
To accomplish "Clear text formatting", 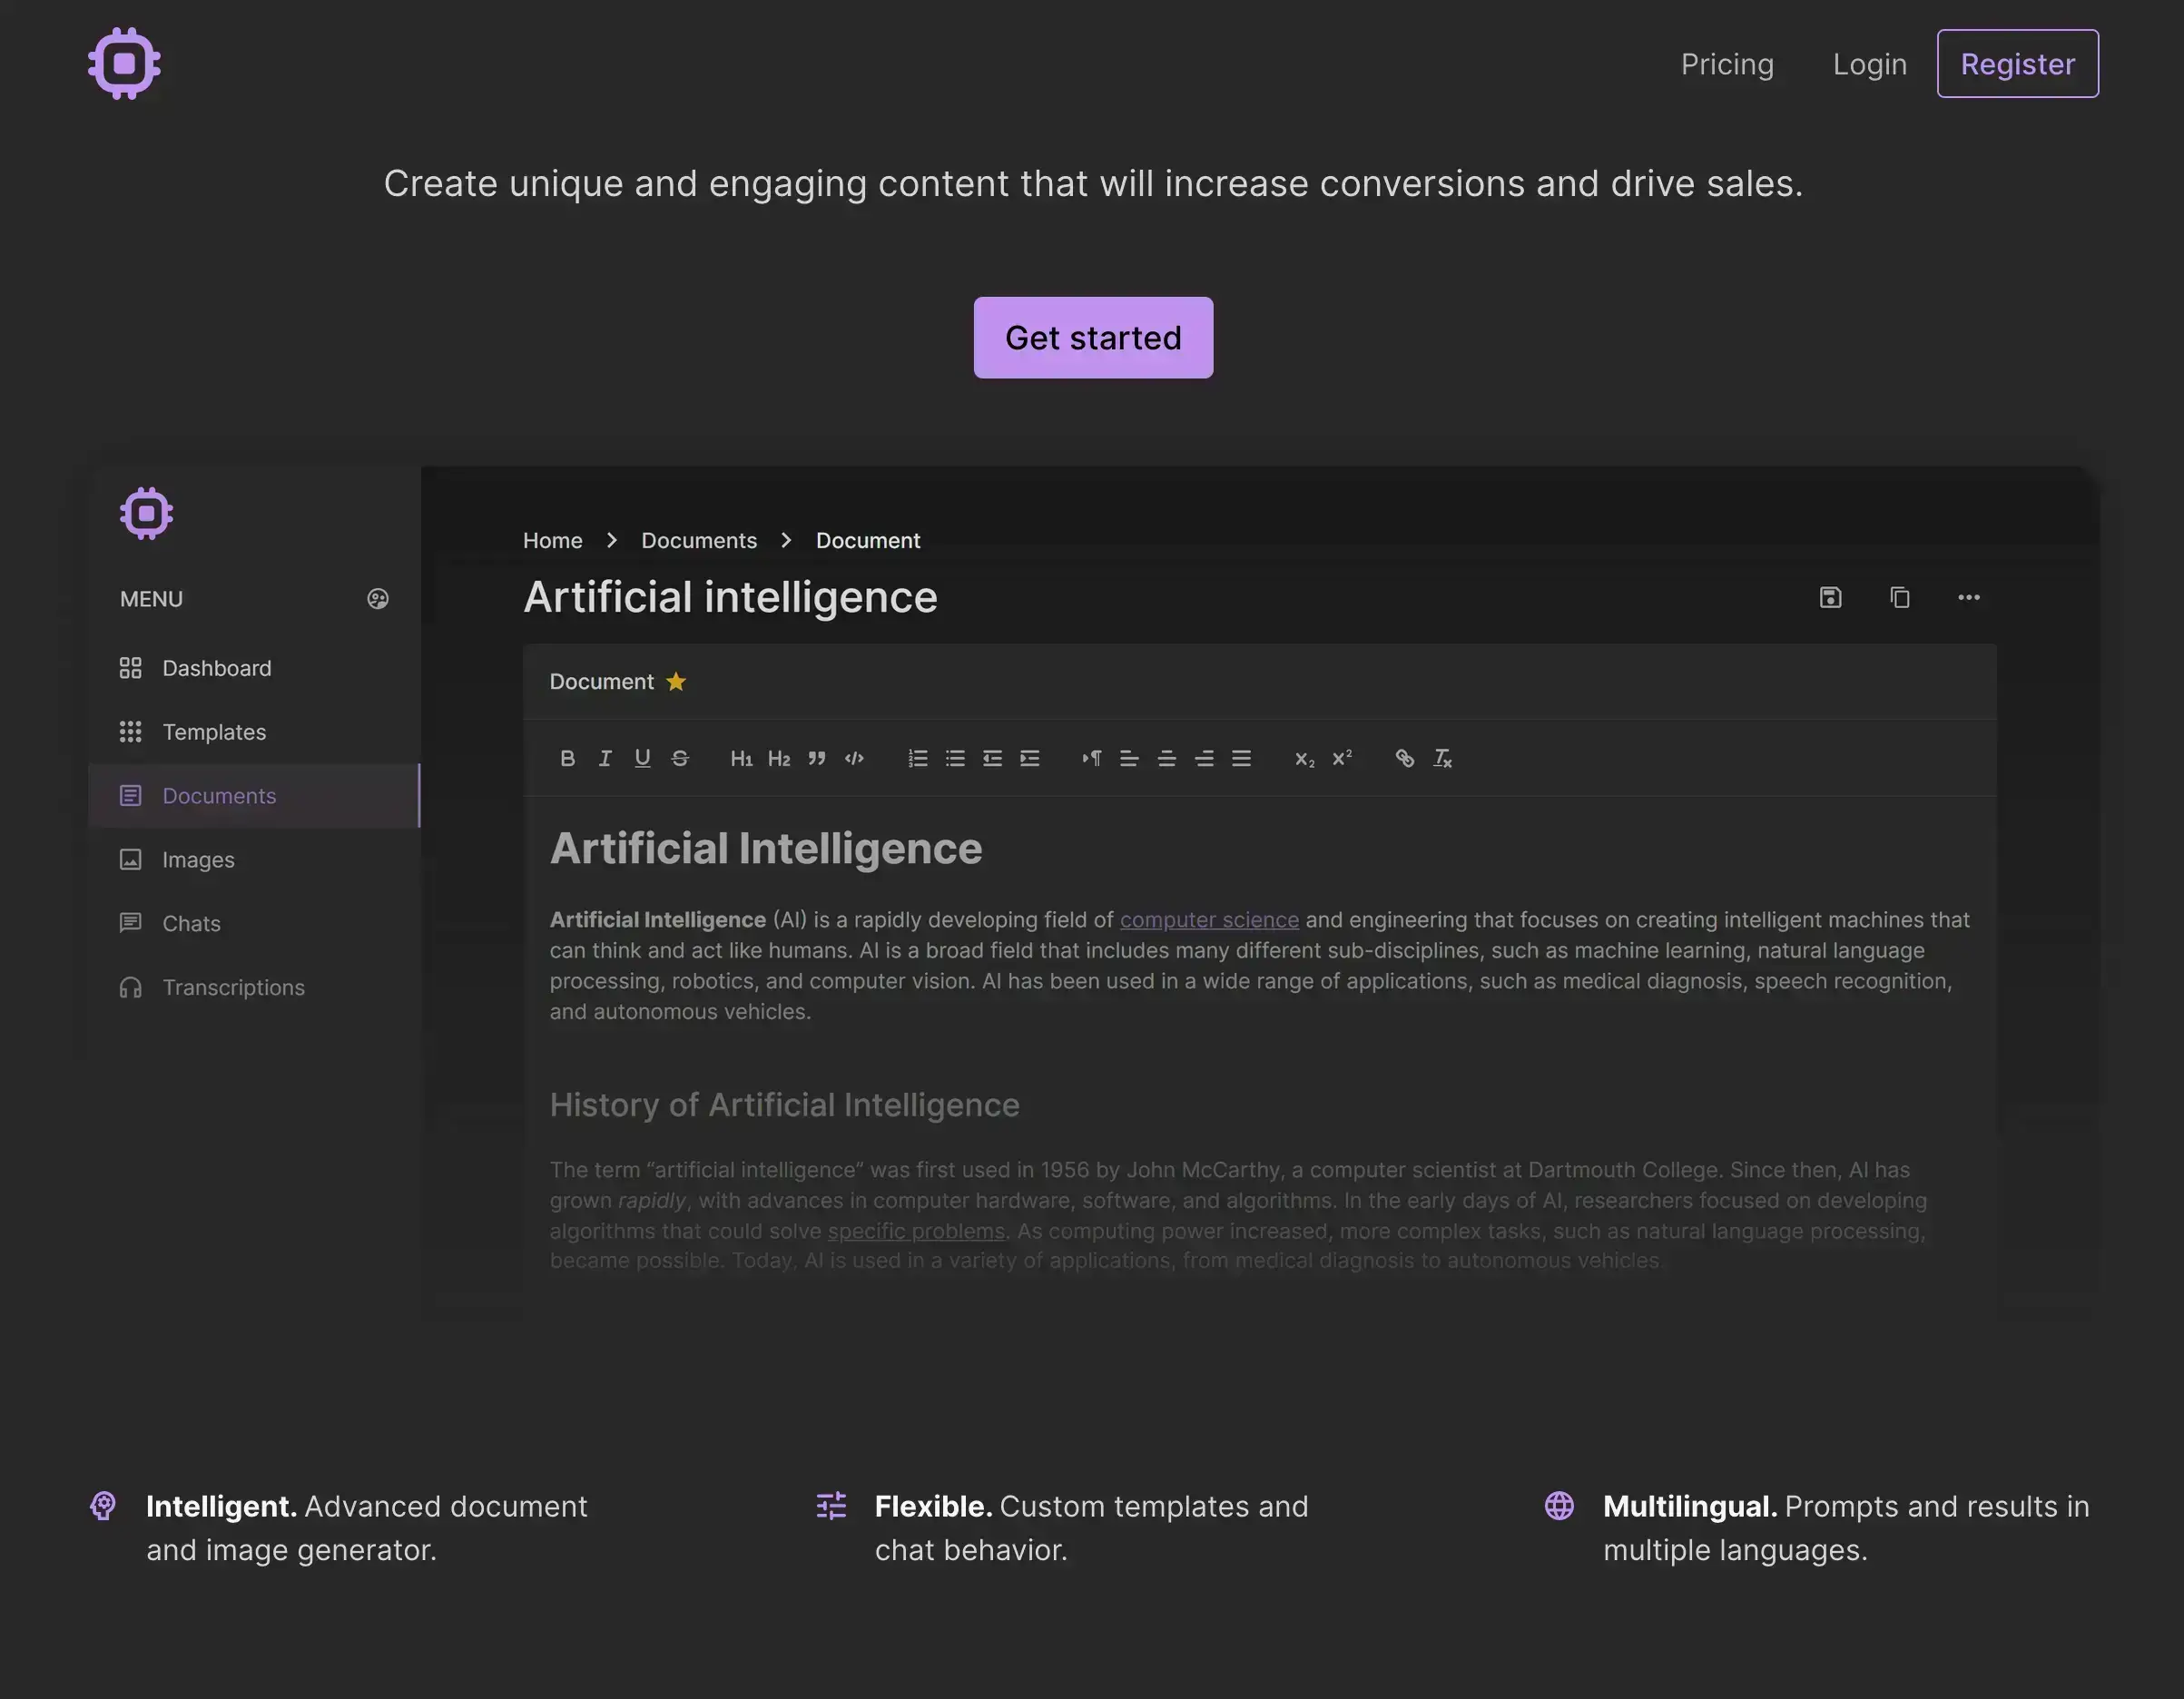I will (1442, 758).
